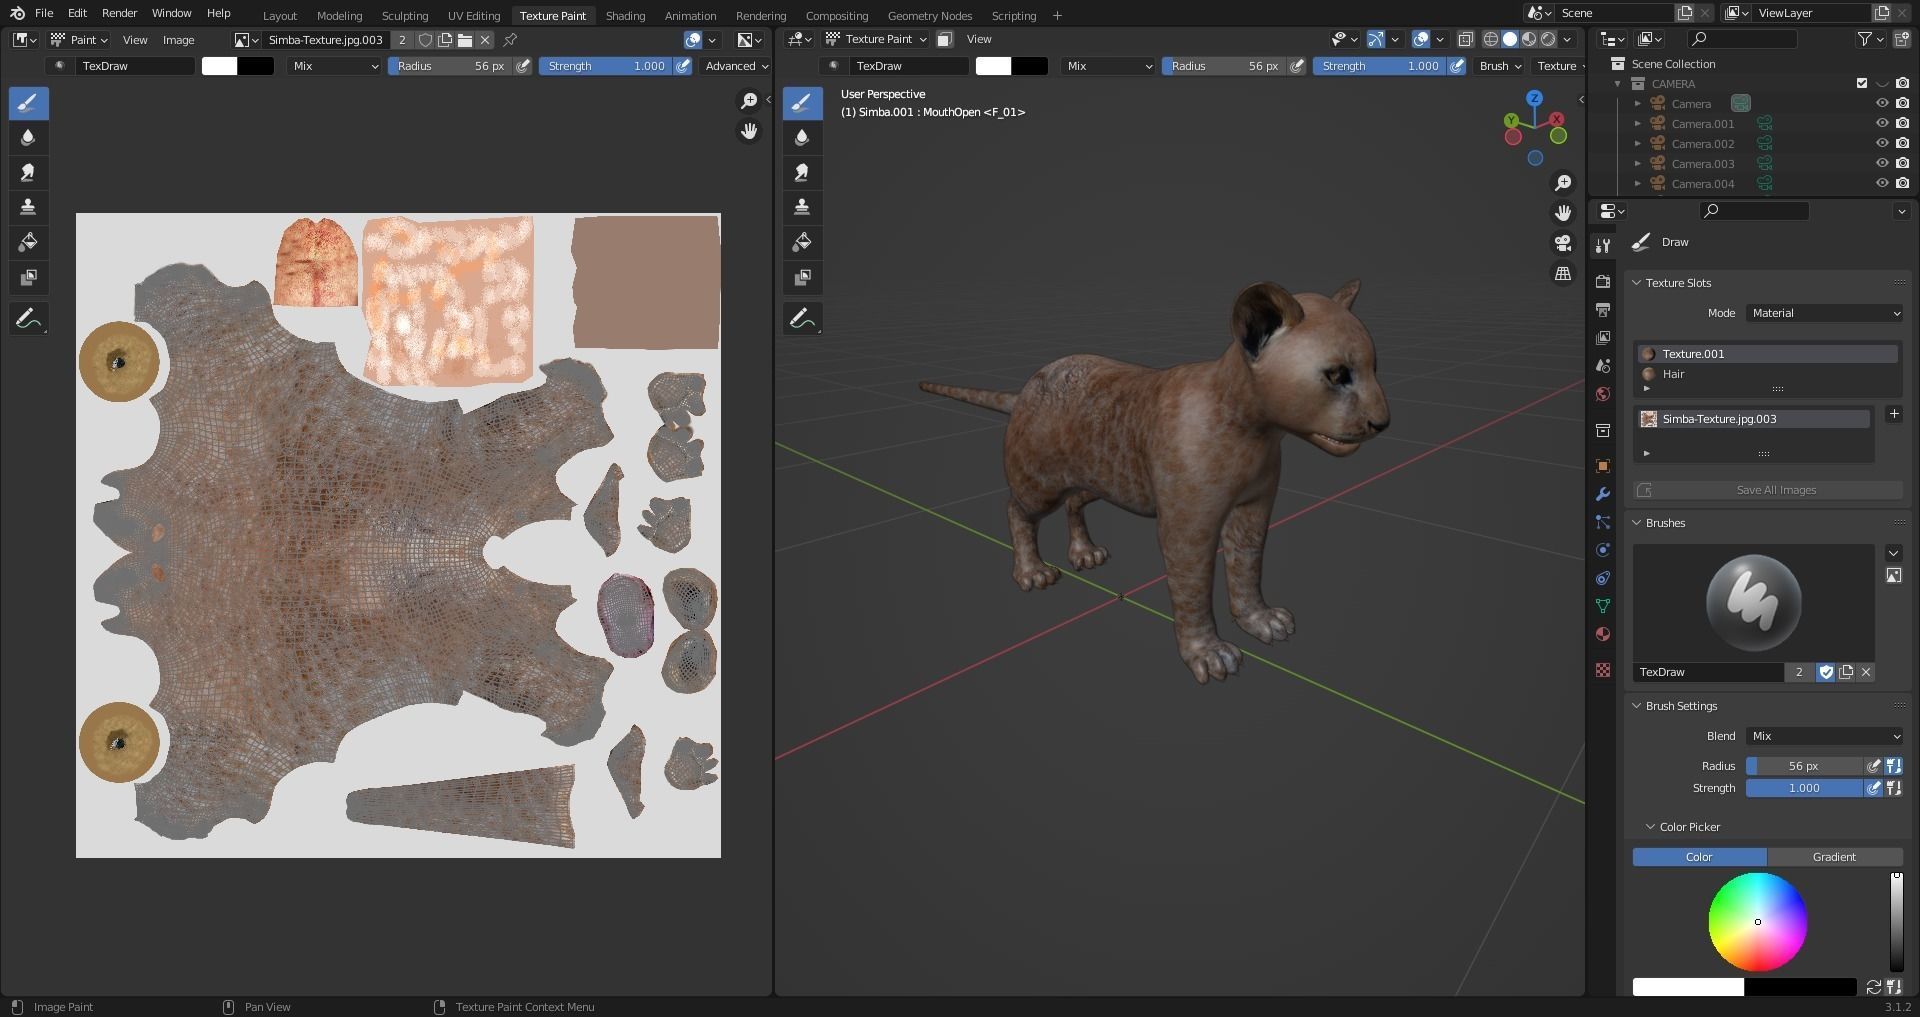
Task: Collapse the Color Picker panel
Action: [1651, 827]
